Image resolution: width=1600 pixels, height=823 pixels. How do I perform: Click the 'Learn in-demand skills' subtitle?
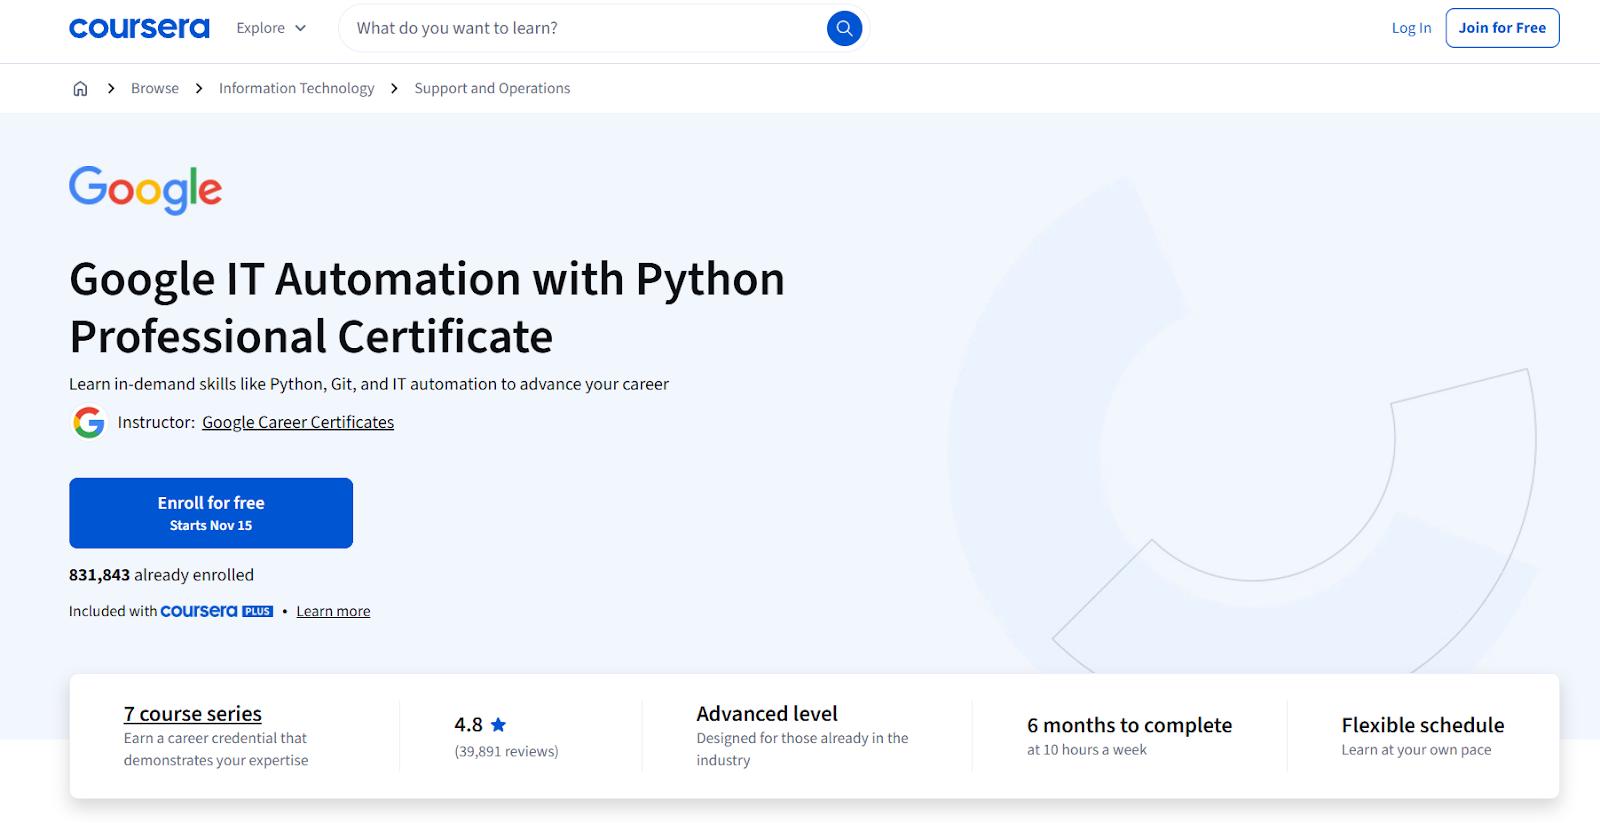coord(369,384)
